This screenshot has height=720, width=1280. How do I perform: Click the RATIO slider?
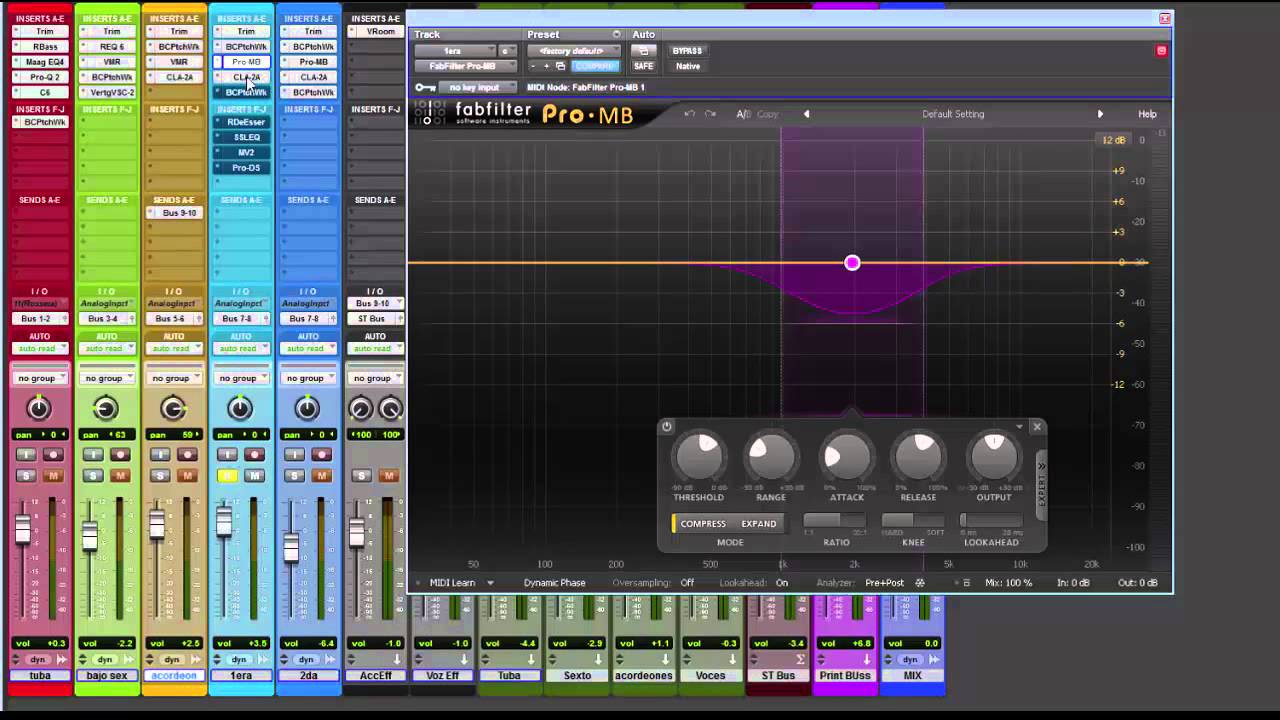coord(835,520)
